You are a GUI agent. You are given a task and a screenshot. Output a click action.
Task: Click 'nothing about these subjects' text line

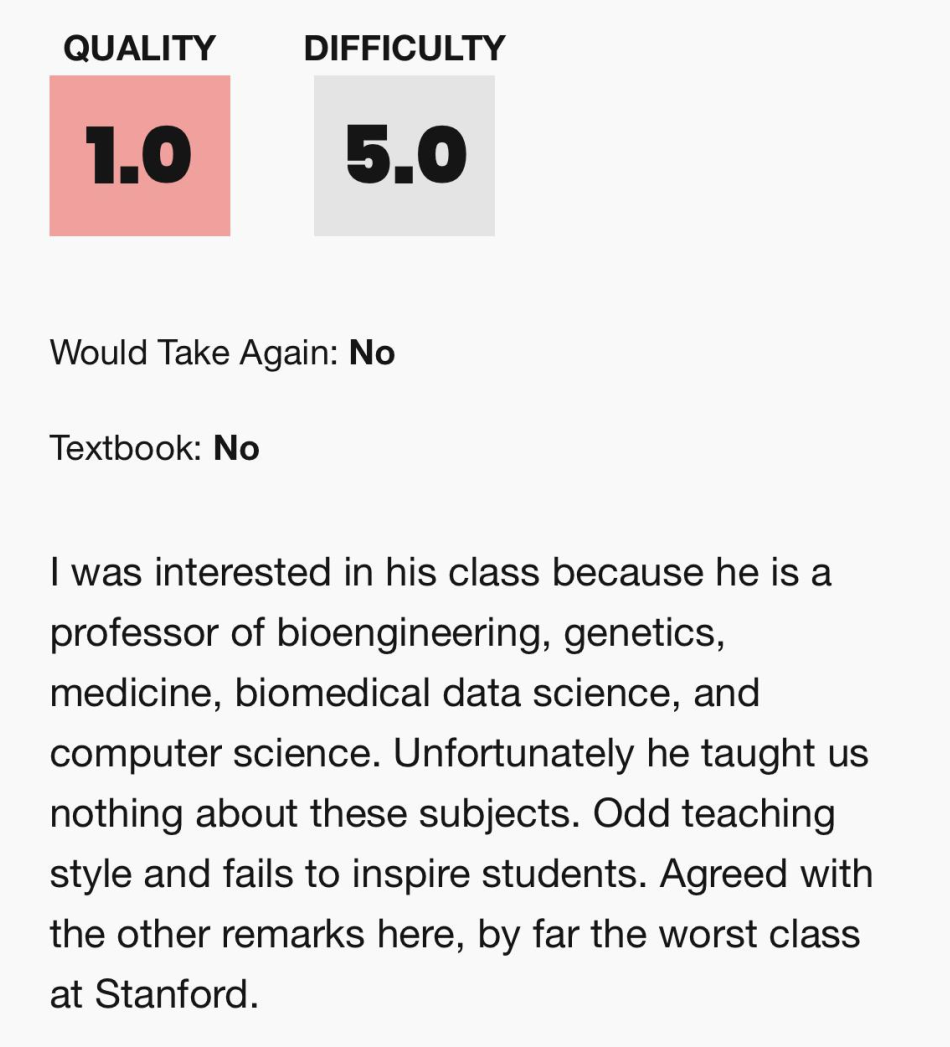point(315,814)
